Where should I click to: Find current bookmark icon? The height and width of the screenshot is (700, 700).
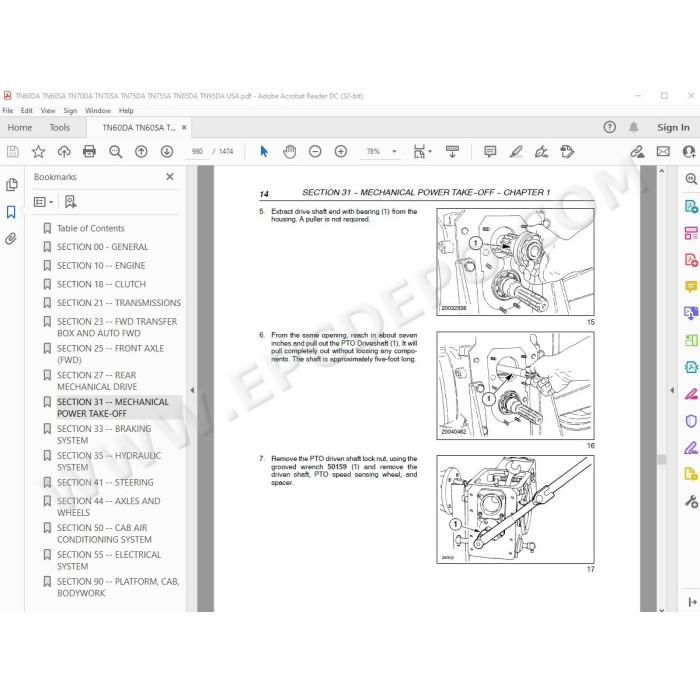click(x=71, y=202)
